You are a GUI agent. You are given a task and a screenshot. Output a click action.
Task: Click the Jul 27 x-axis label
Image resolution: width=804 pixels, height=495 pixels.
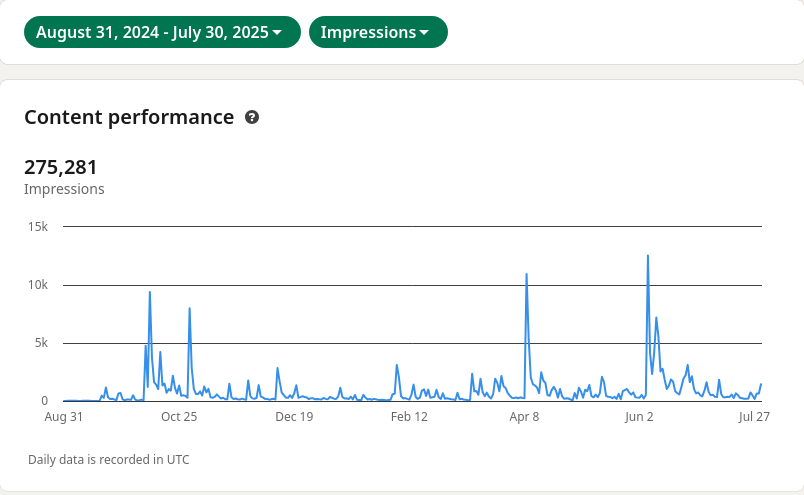click(x=754, y=417)
